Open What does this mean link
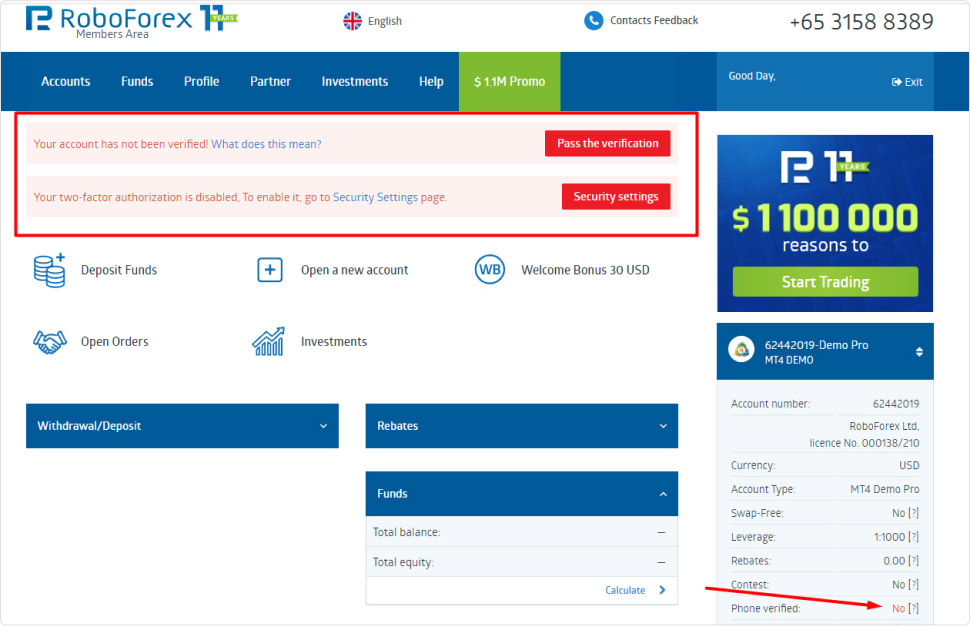 click(266, 144)
